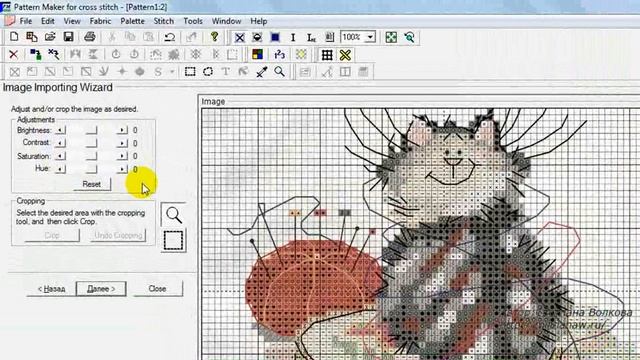Open a pattern file via the folder icon
This screenshot has height=360, width=640.
[x=50, y=37]
